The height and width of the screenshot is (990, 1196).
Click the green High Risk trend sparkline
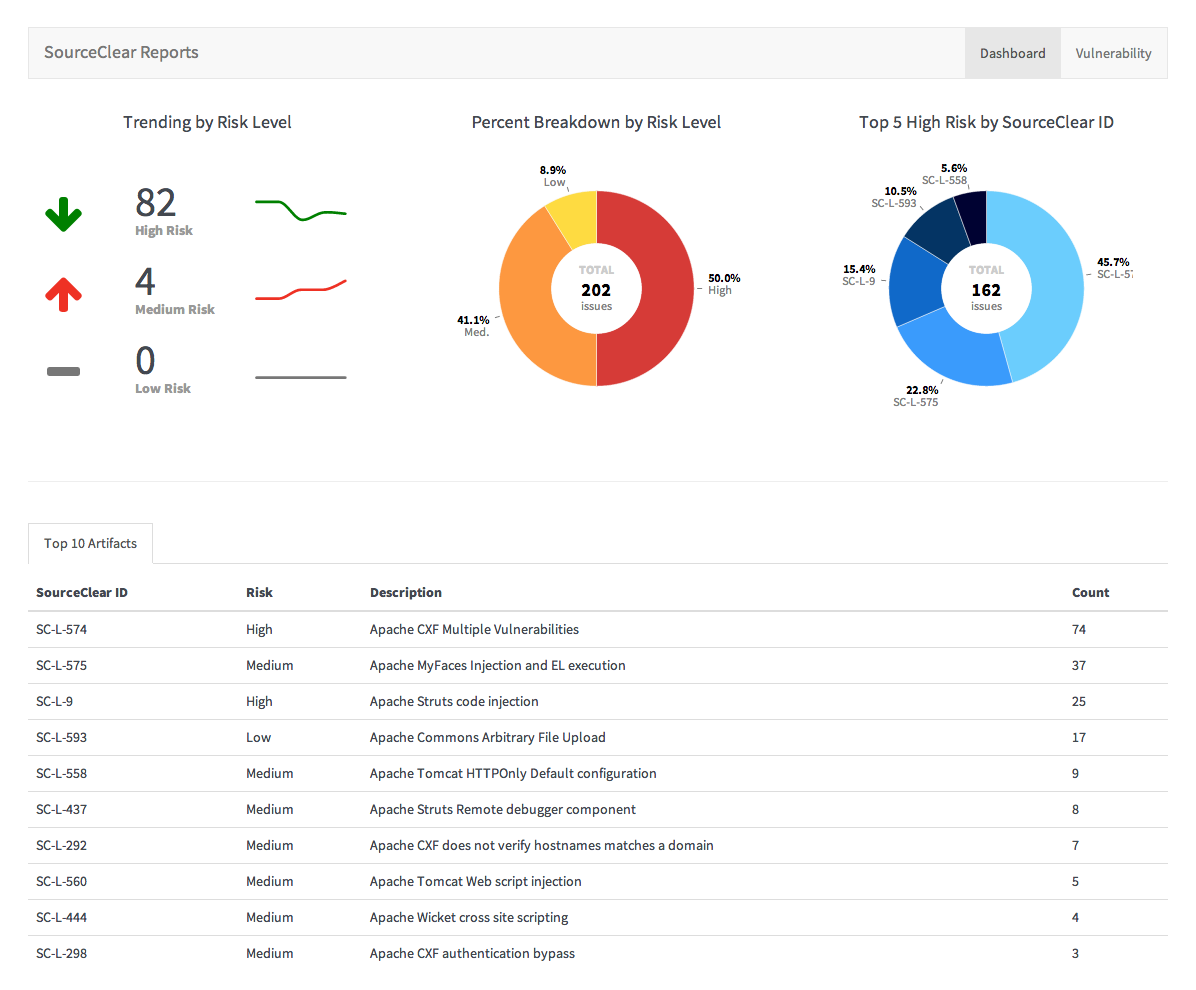point(300,210)
